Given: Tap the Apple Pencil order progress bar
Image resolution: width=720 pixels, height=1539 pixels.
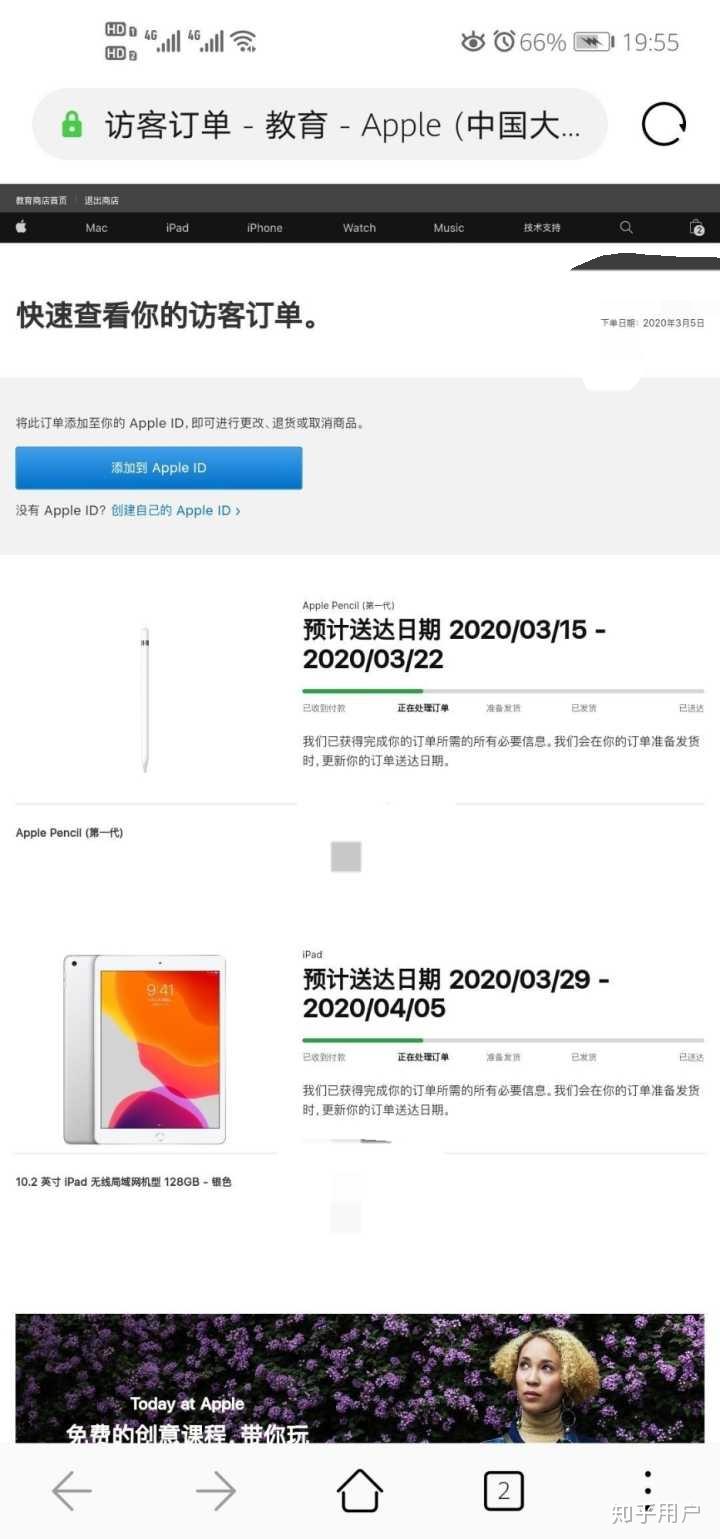Looking at the screenshot, I should coord(503,691).
